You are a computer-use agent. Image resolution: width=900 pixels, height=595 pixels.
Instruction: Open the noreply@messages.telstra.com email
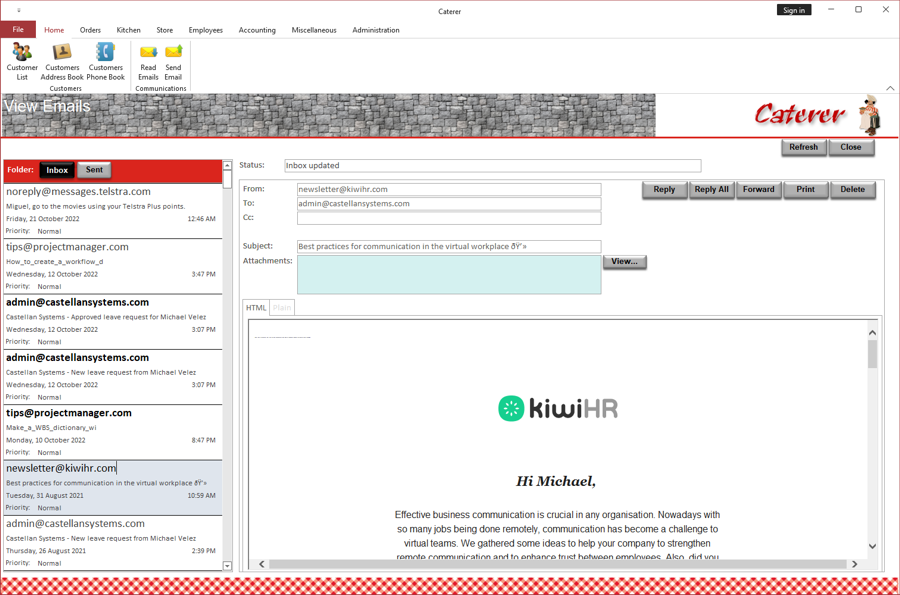point(113,211)
